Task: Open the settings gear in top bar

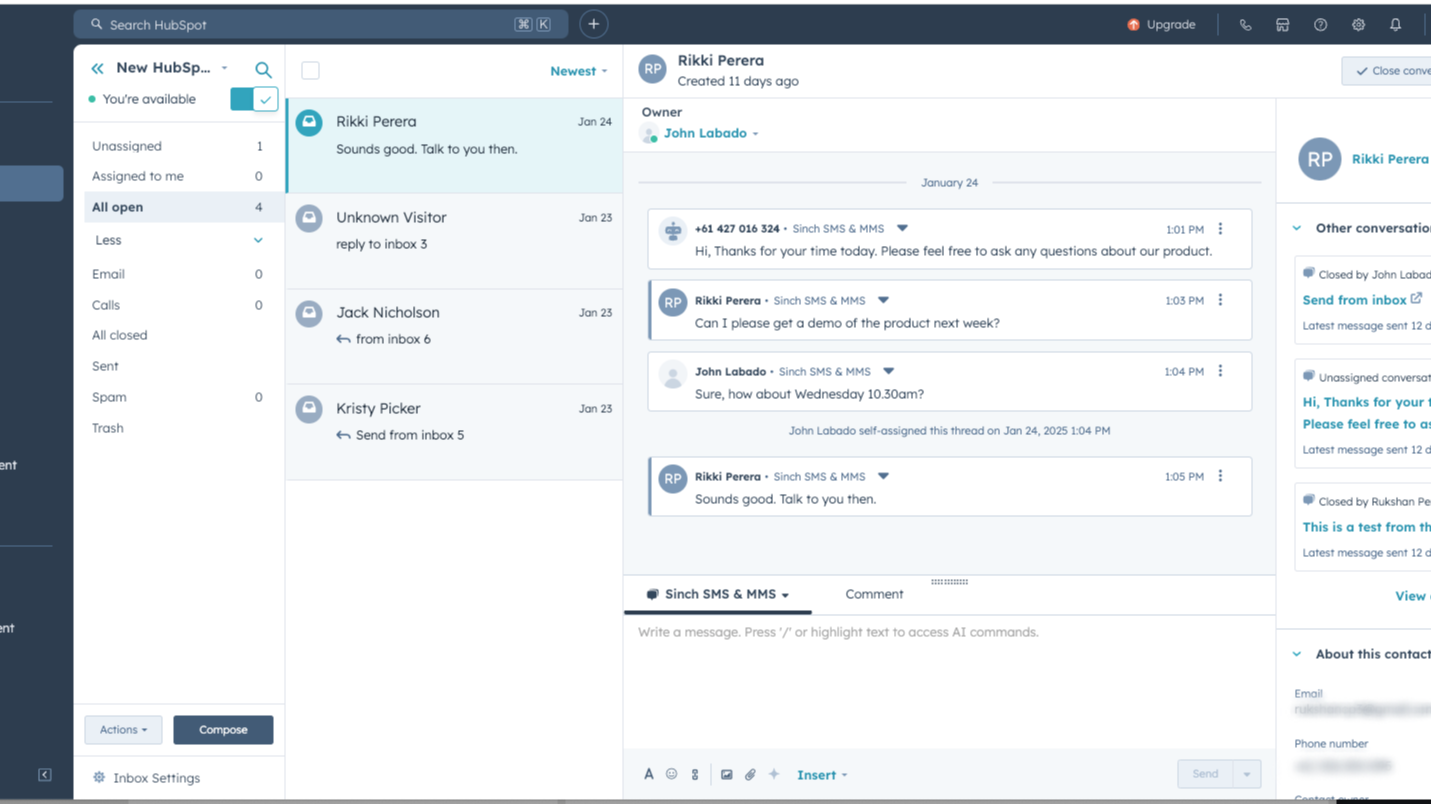Action: coord(1358,25)
